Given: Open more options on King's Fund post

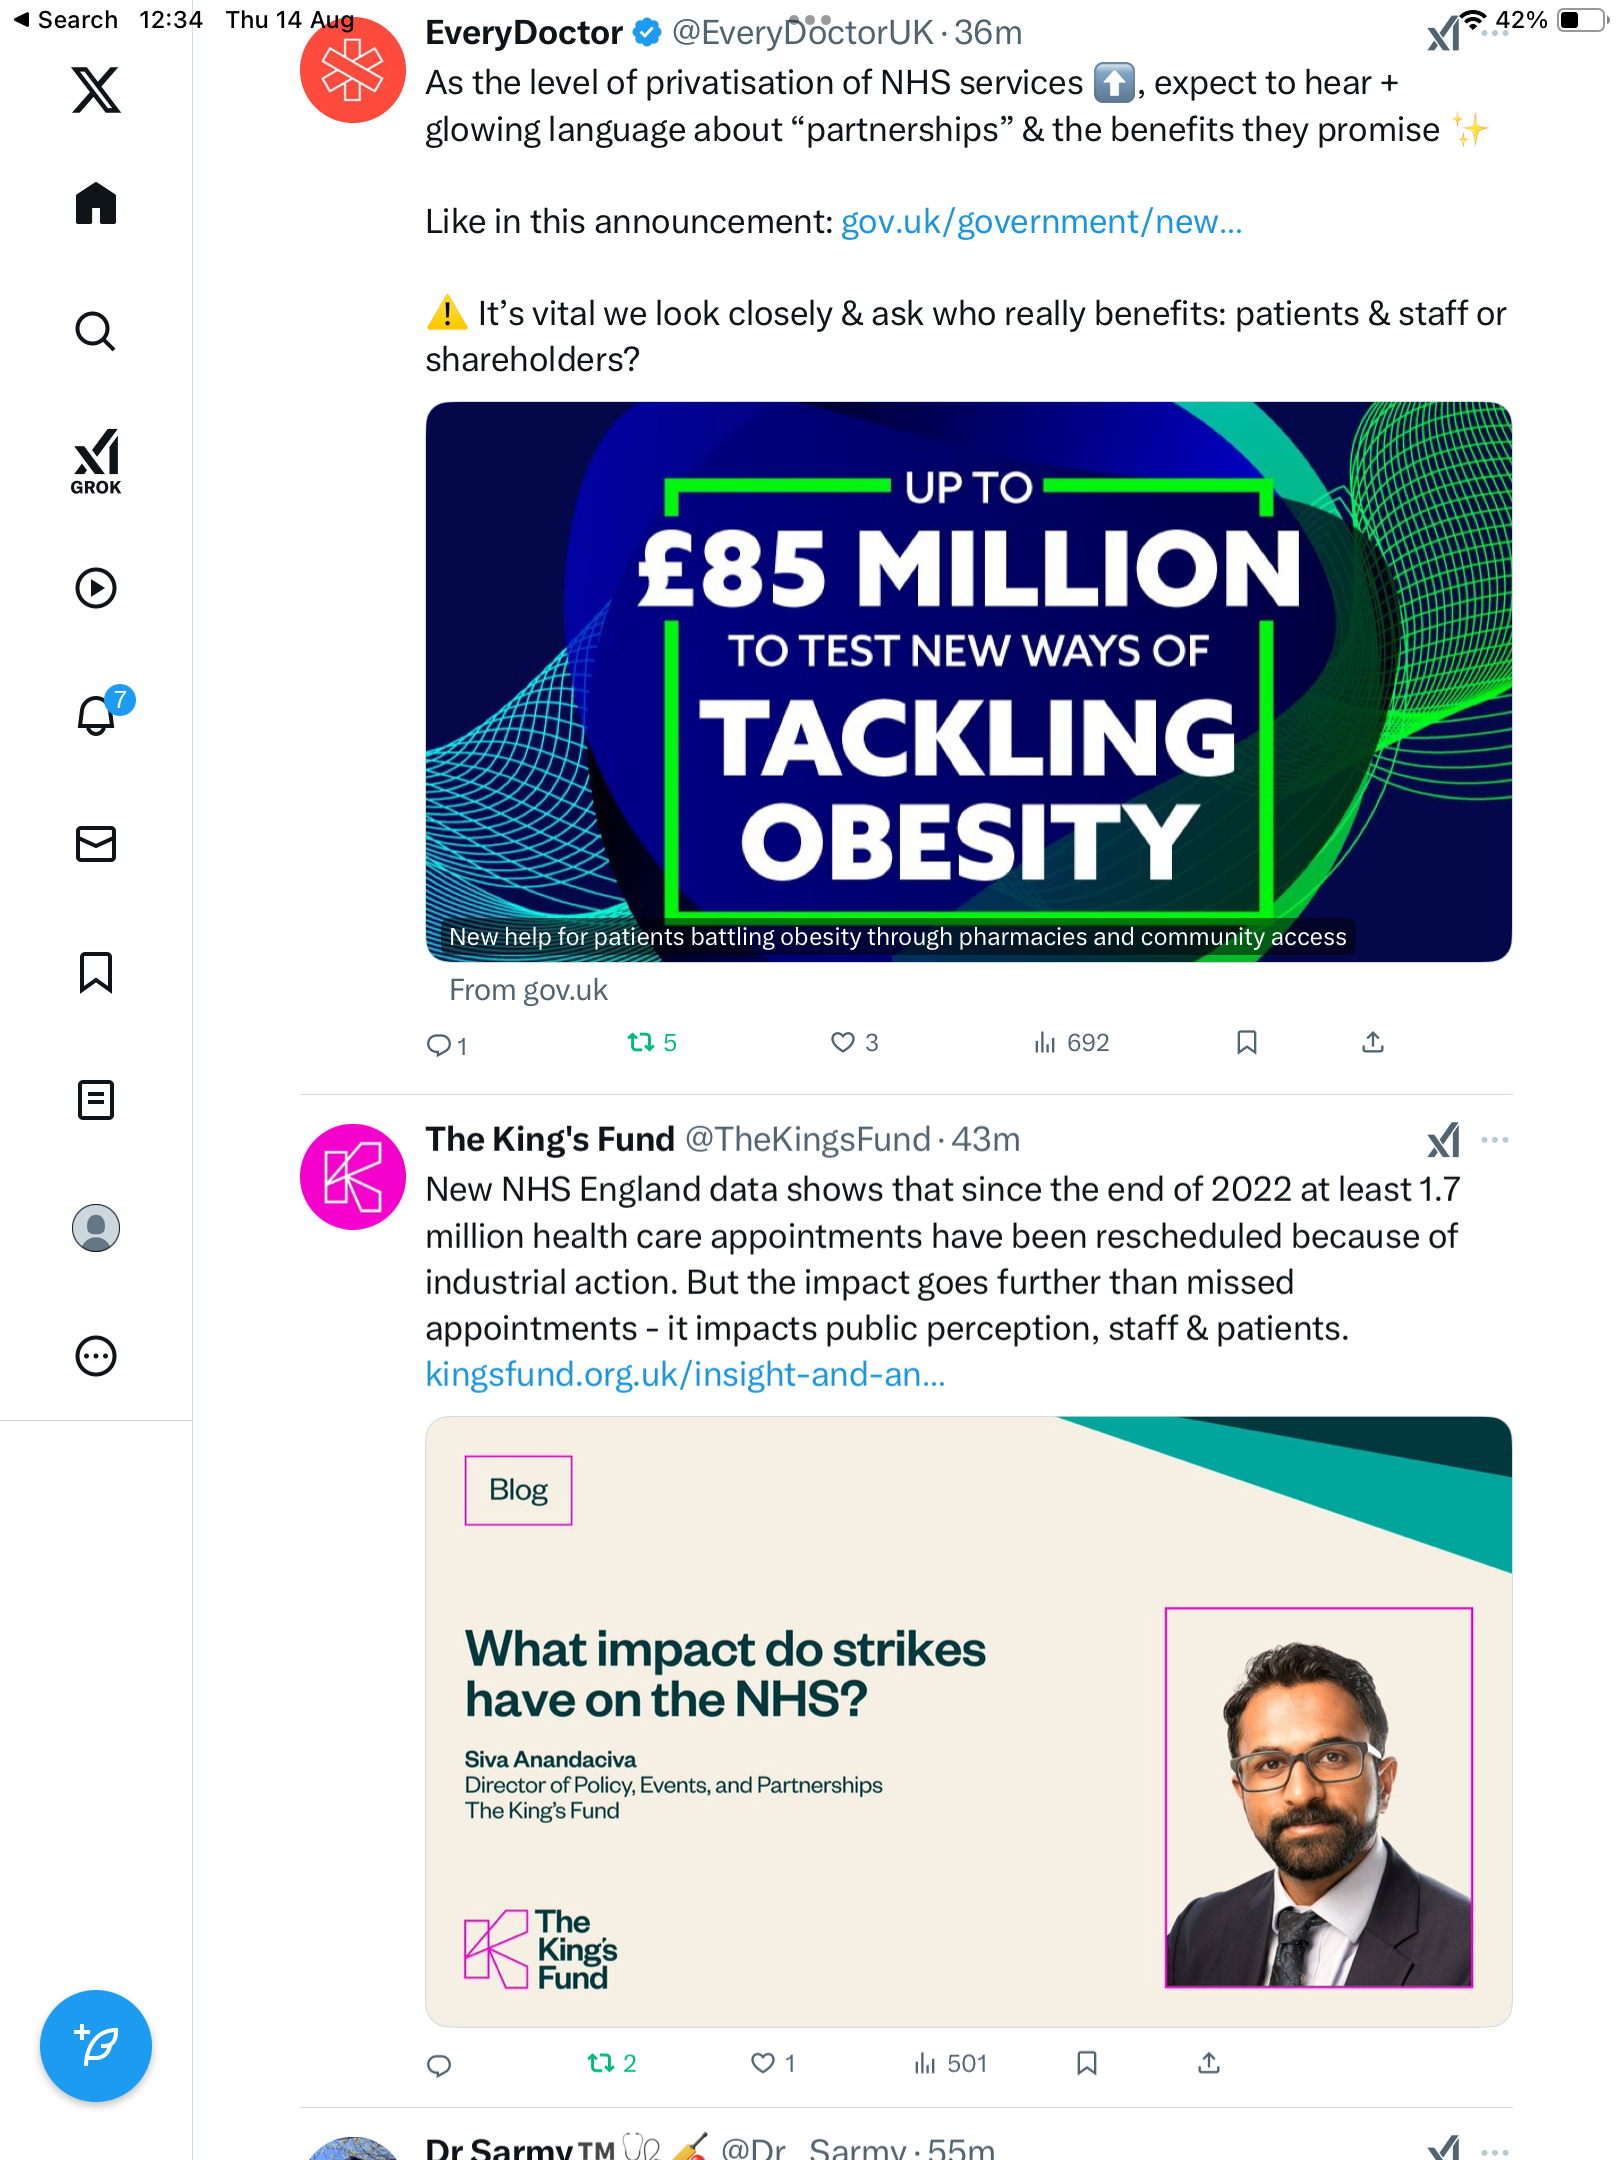Looking at the screenshot, I should 1494,1140.
